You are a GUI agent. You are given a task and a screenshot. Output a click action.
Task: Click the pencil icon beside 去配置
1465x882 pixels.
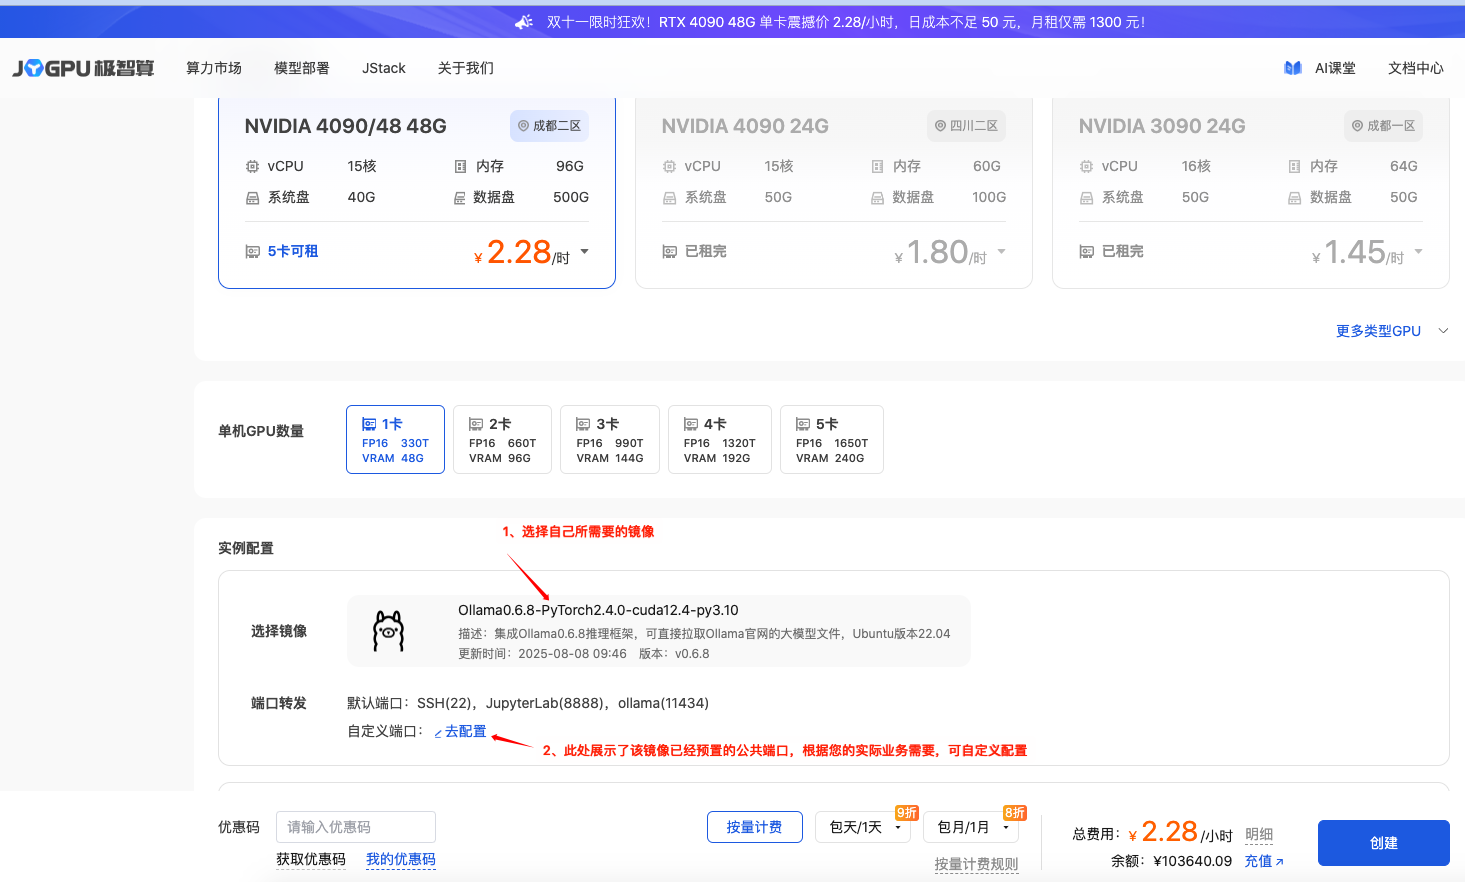click(438, 733)
